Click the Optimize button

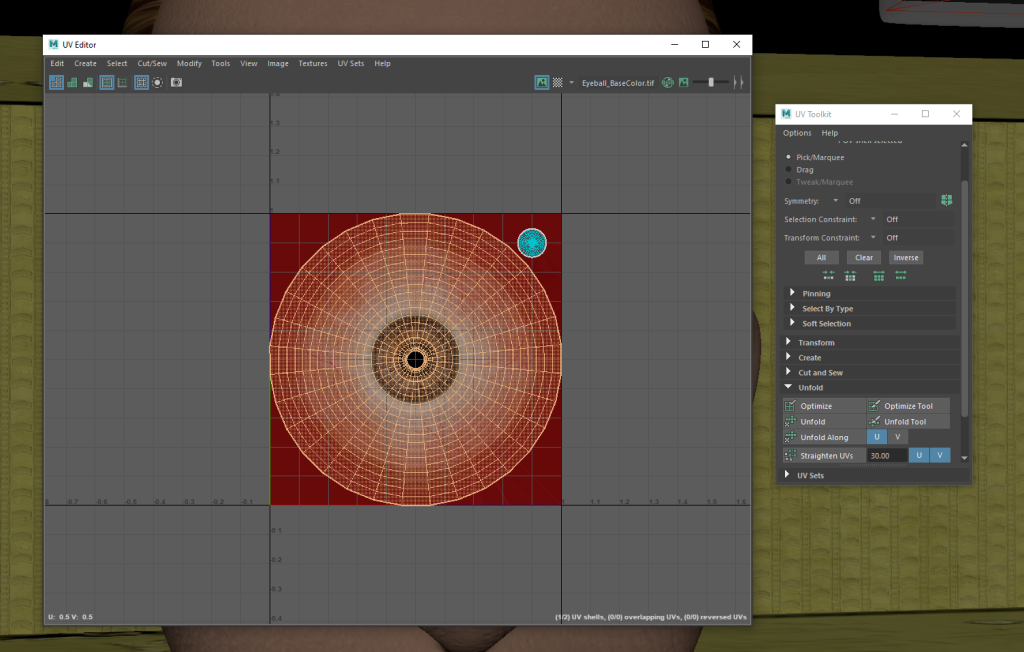pos(824,406)
